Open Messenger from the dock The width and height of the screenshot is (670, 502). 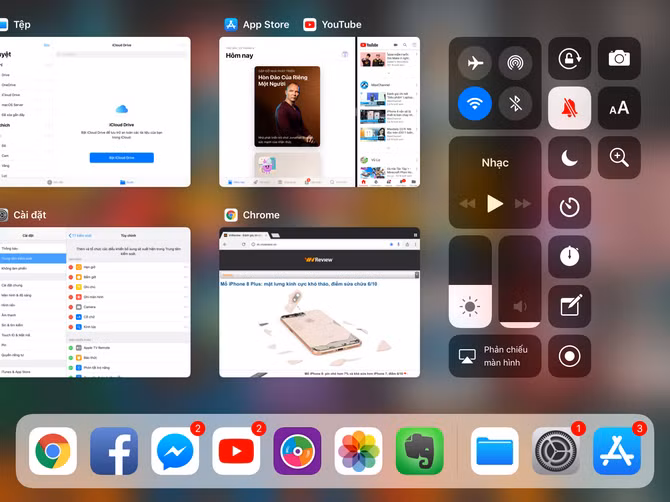[175, 451]
